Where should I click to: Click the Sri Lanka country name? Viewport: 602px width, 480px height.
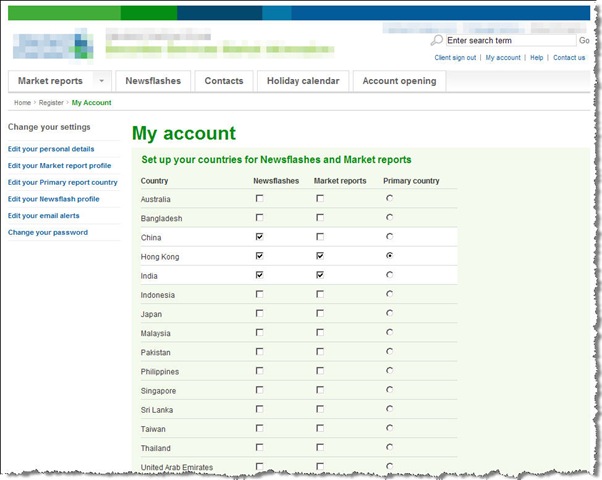click(157, 410)
